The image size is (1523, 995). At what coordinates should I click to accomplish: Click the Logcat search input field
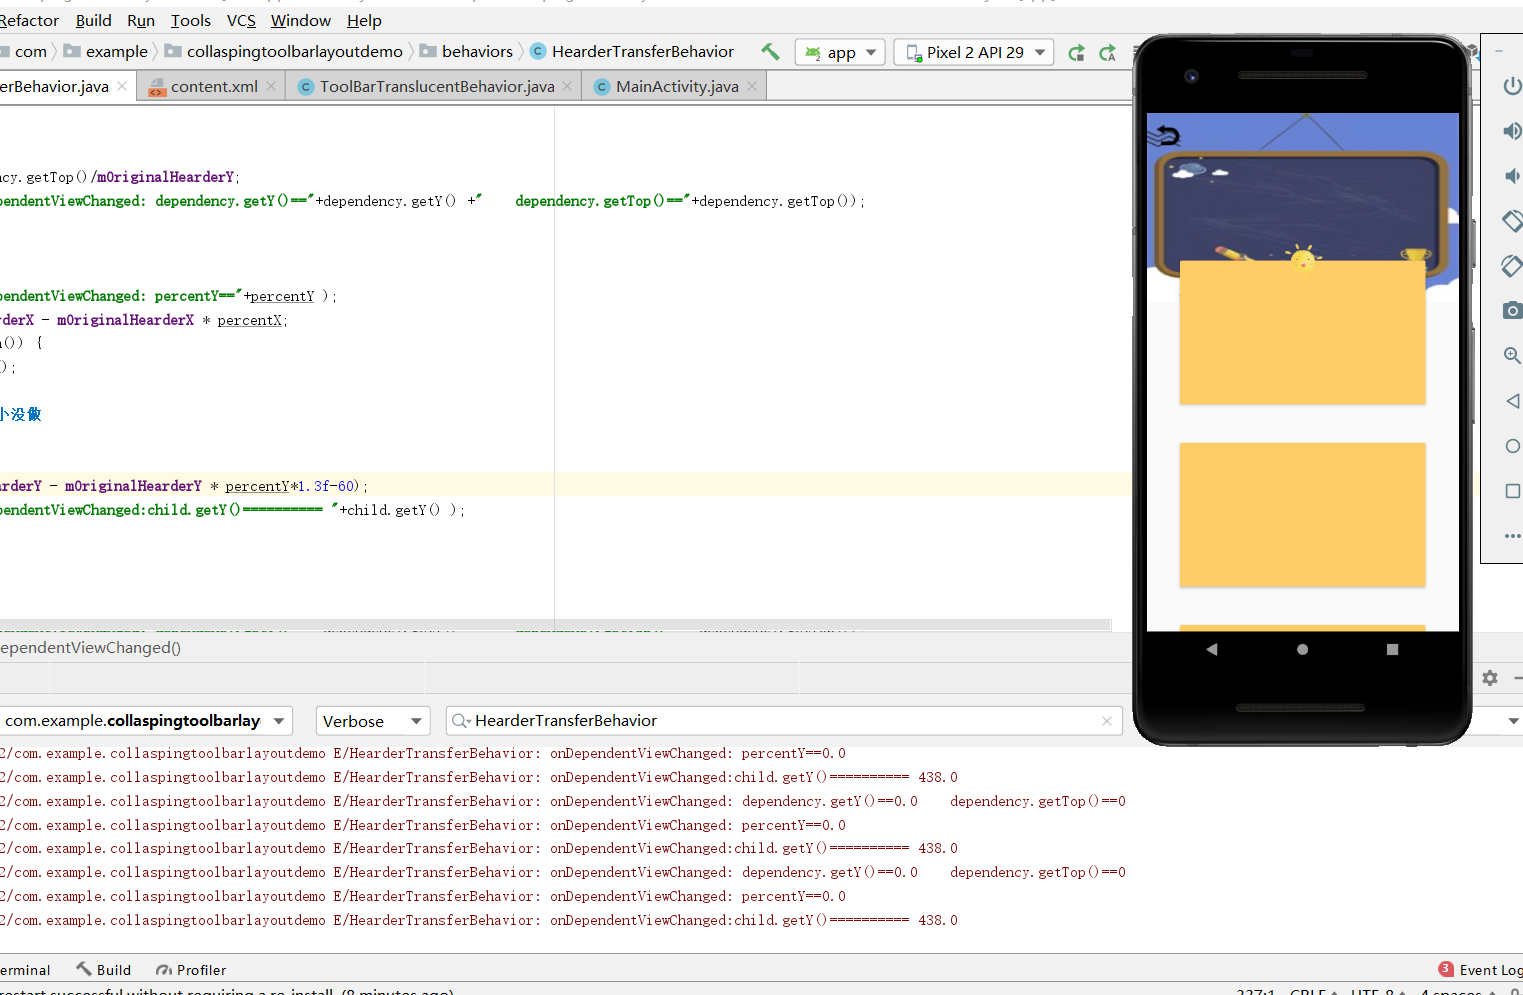[784, 721]
